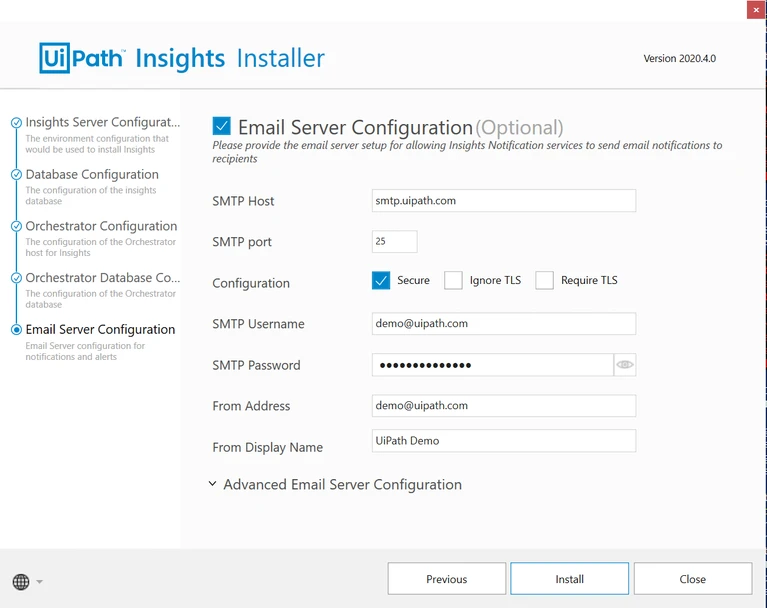767x608 pixels.
Task: Click 'The configuration of the insights database' text
Action: pos(90,196)
